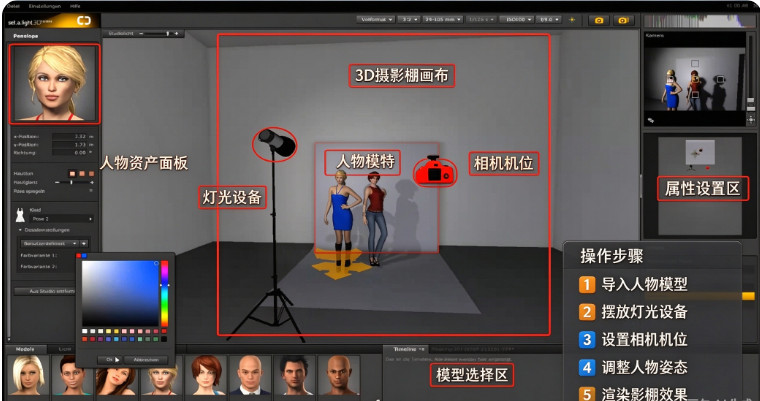Choose the purple preset swatch
This screenshot has height=401, width=760.
coord(100,338)
